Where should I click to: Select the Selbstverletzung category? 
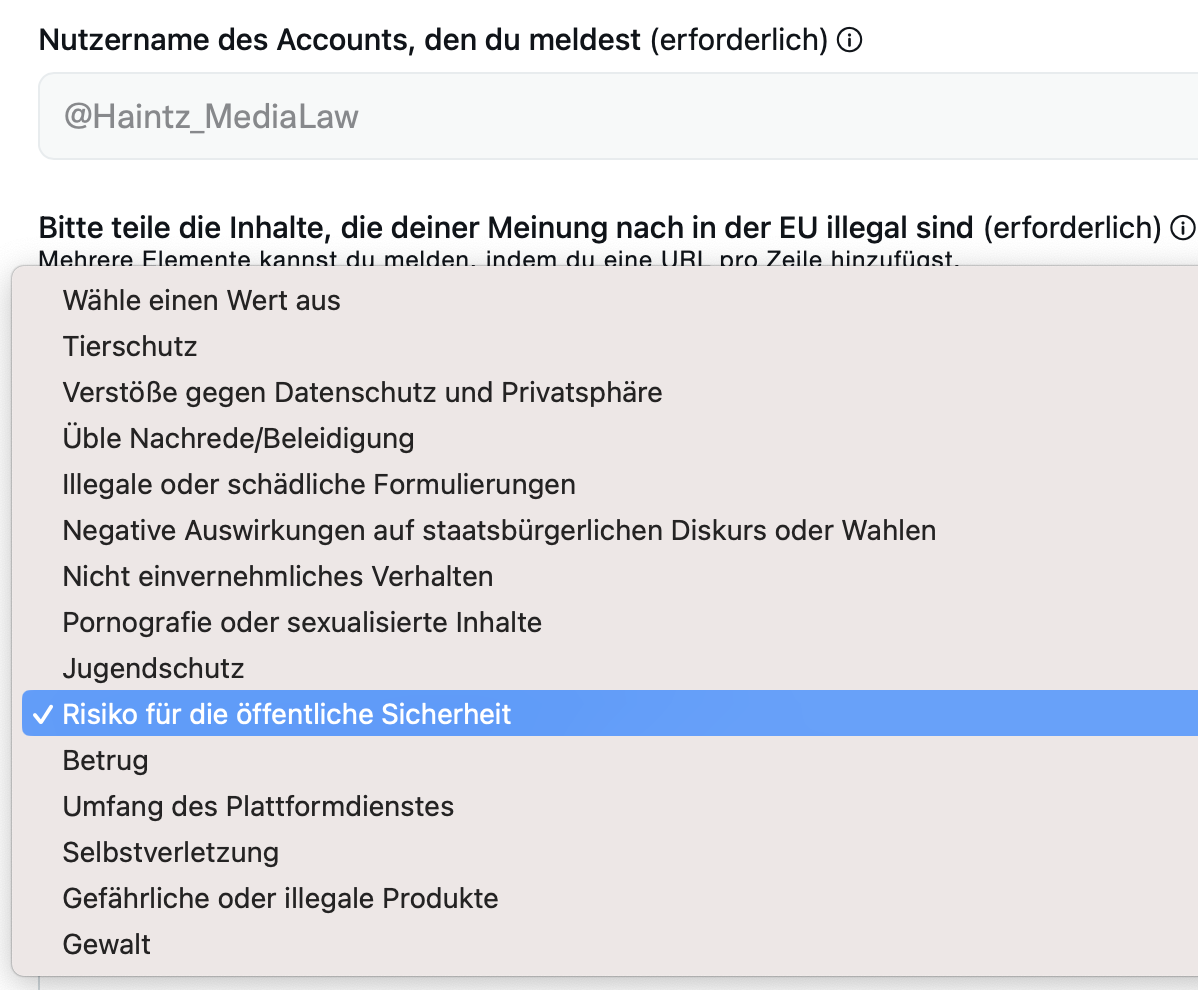click(170, 852)
